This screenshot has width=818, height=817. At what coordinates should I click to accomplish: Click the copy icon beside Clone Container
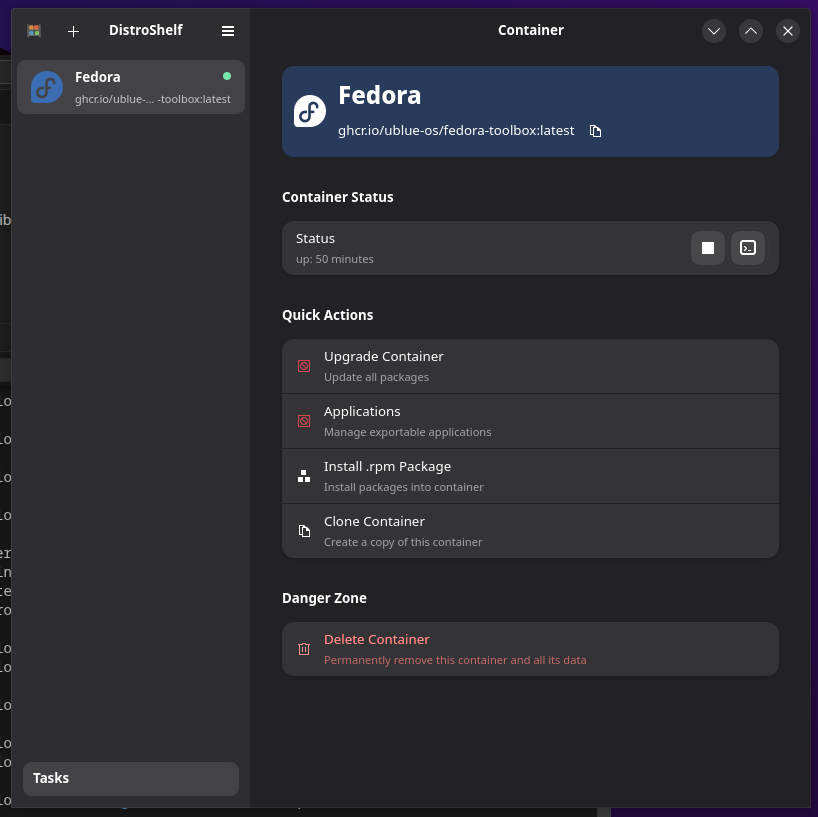304,531
